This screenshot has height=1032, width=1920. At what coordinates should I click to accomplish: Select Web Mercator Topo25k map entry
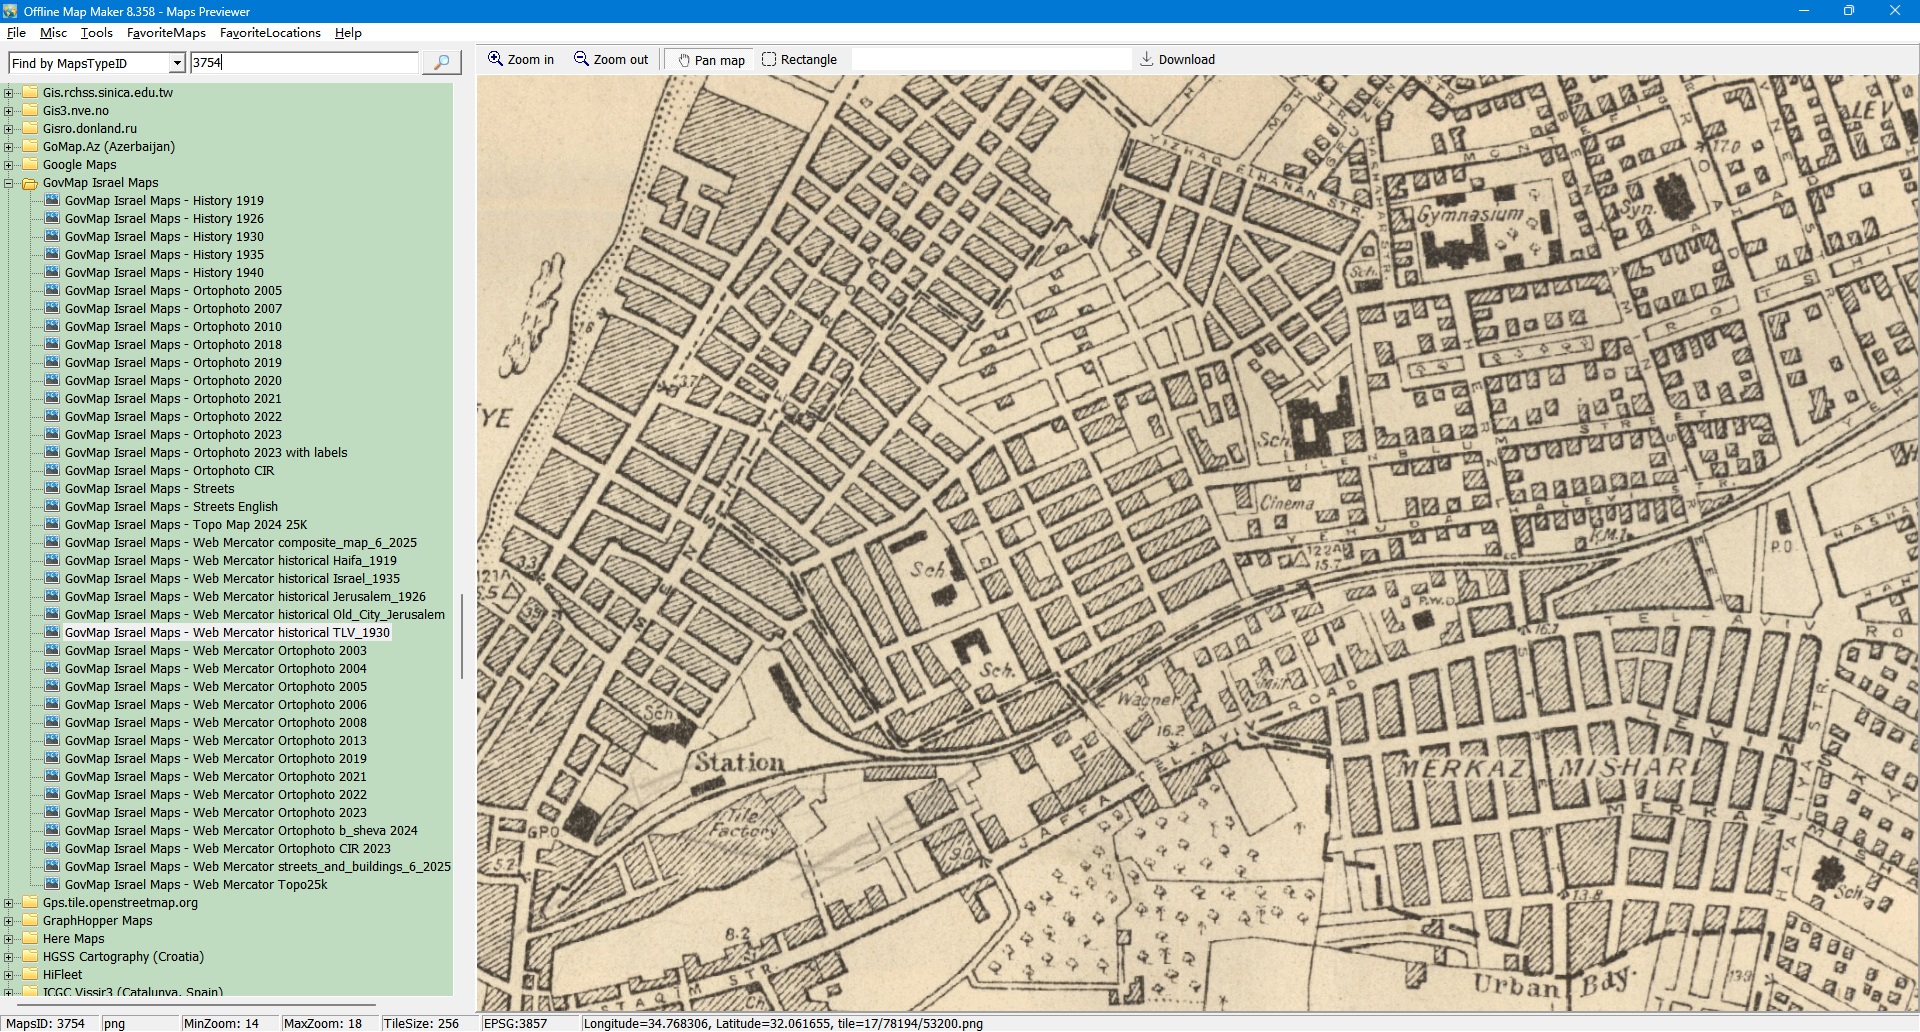(195, 885)
